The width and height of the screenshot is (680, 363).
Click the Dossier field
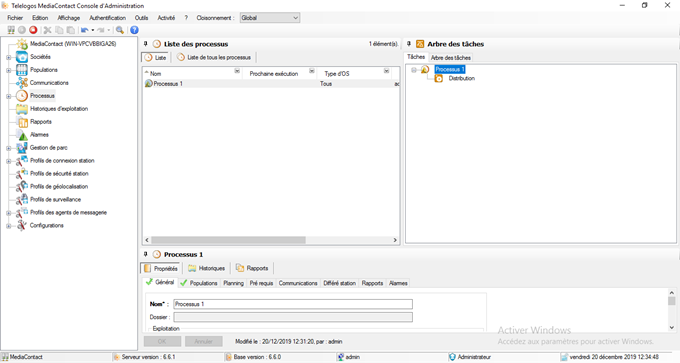293,317
